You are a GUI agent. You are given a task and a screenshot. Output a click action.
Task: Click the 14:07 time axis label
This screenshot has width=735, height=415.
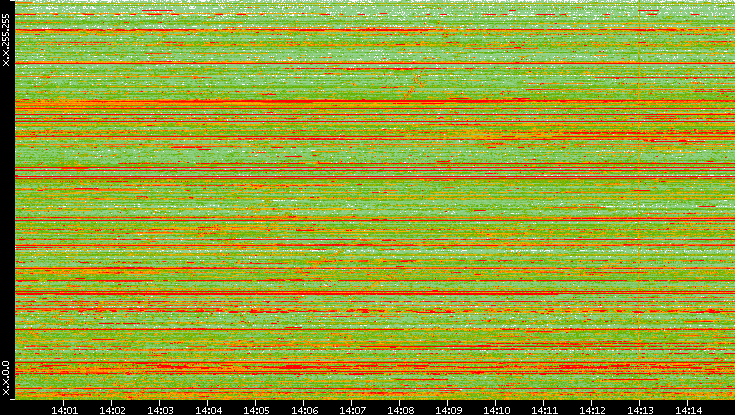pos(352,410)
